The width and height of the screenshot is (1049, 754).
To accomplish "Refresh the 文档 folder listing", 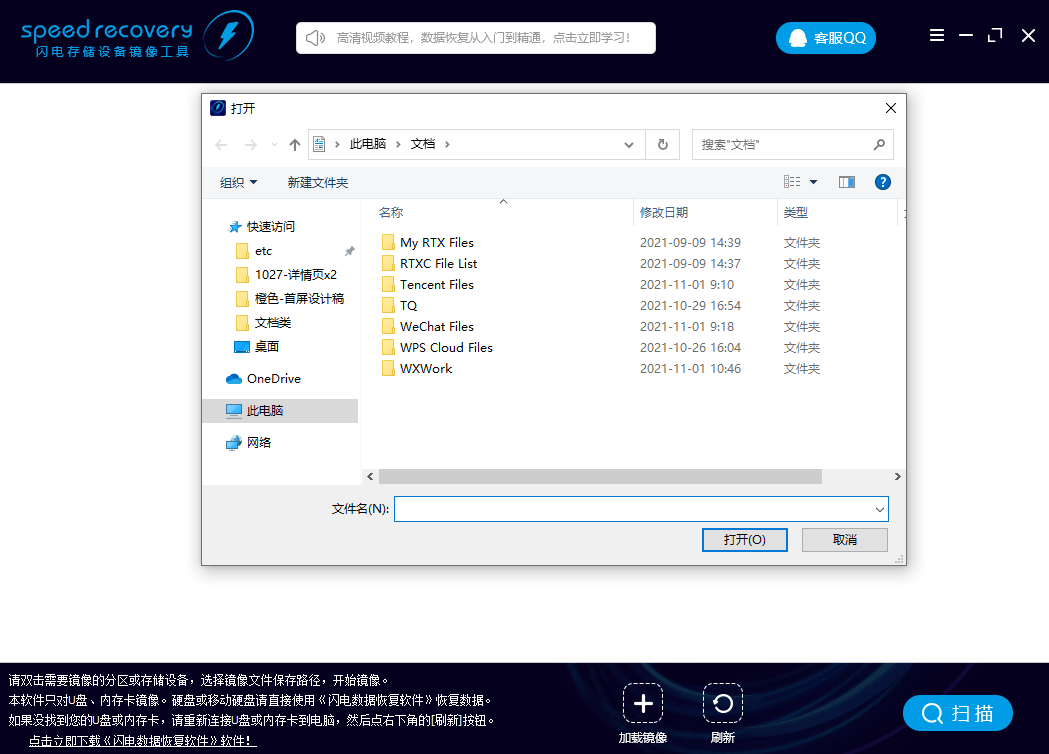I will pos(663,145).
